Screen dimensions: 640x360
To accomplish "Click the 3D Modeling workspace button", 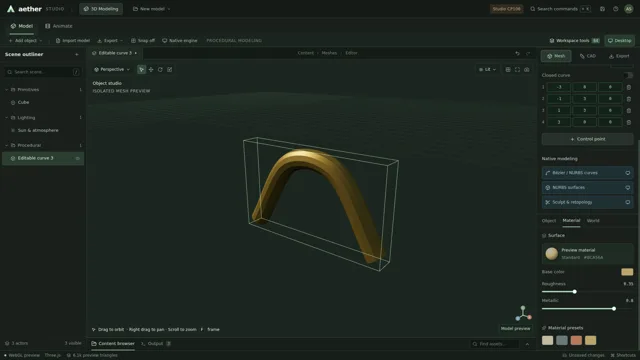I will tap(101, 9).
